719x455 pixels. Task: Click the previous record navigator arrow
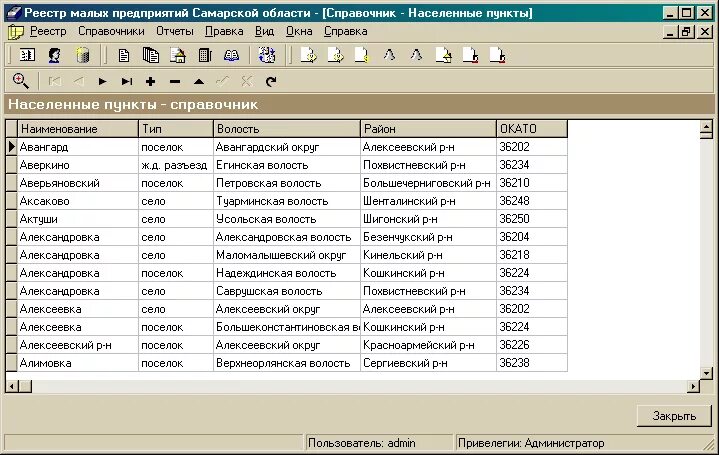[x=78, y=82]
